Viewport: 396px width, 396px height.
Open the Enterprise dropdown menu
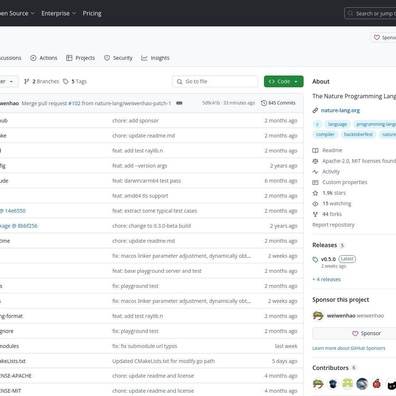(58, 13)
